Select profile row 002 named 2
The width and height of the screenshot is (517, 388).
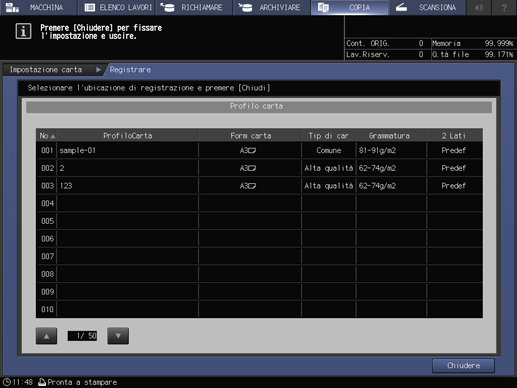pos(259,168)
